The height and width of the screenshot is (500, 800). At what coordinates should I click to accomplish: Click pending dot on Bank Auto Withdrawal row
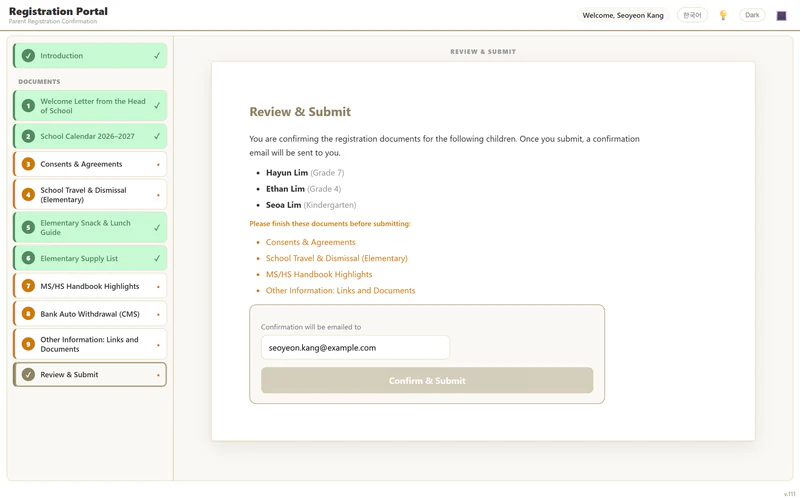tap(158, 314)
